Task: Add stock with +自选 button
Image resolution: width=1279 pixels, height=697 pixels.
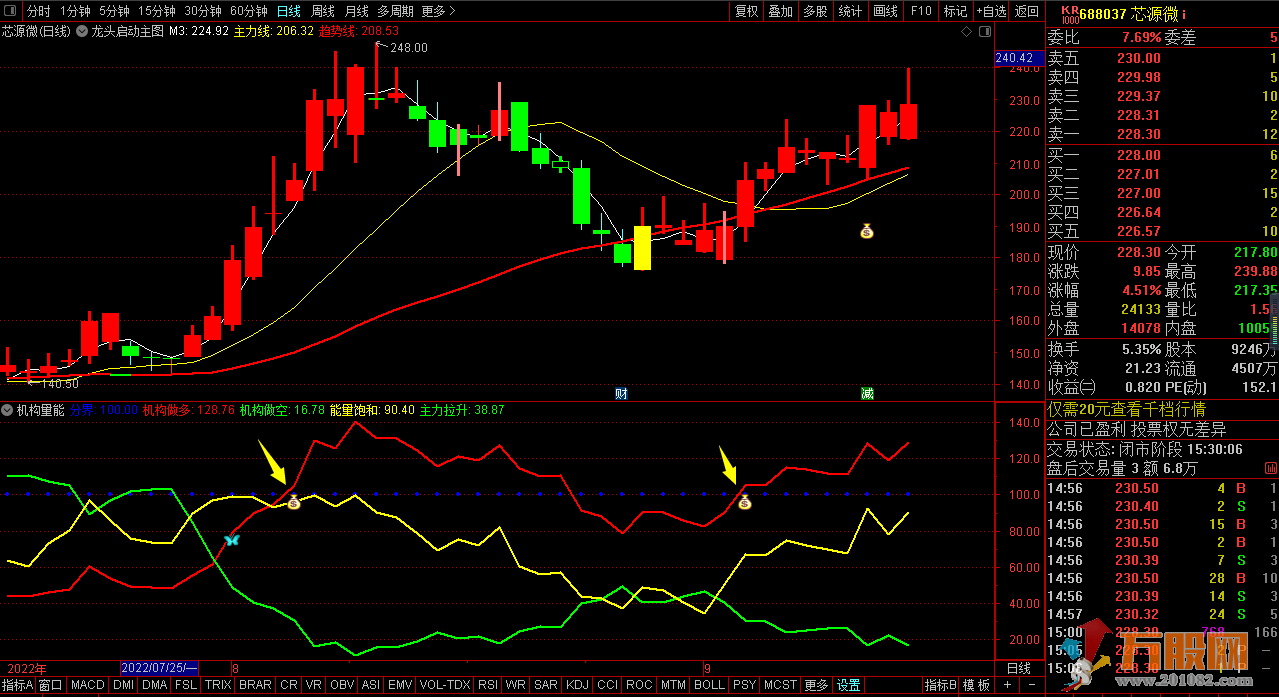Action: 989,11
